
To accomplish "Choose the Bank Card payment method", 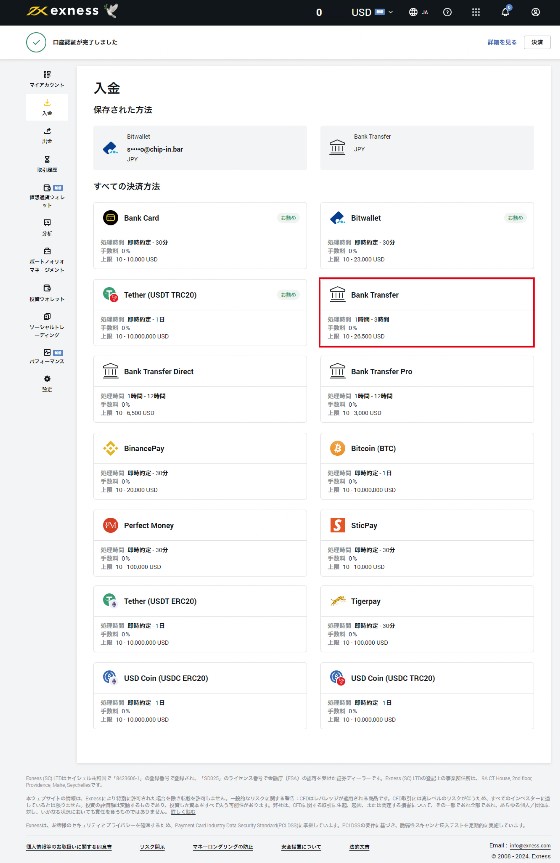I will point(200,236).
